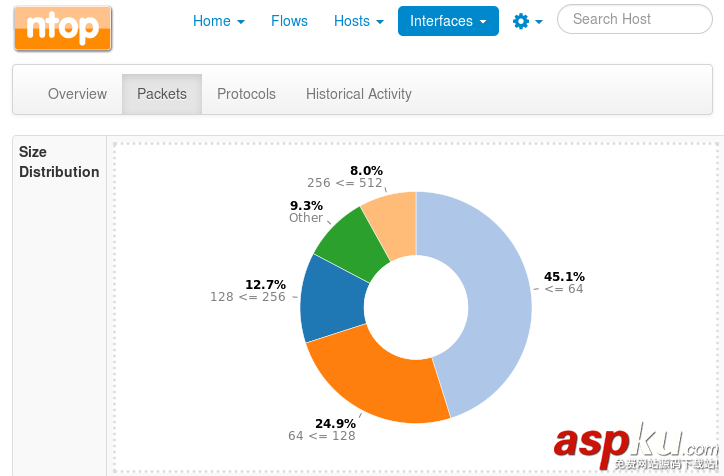This screenshot has height=476, width=724.
Task: Expand the Interfaces dropdown button
Action: [448, 21]
